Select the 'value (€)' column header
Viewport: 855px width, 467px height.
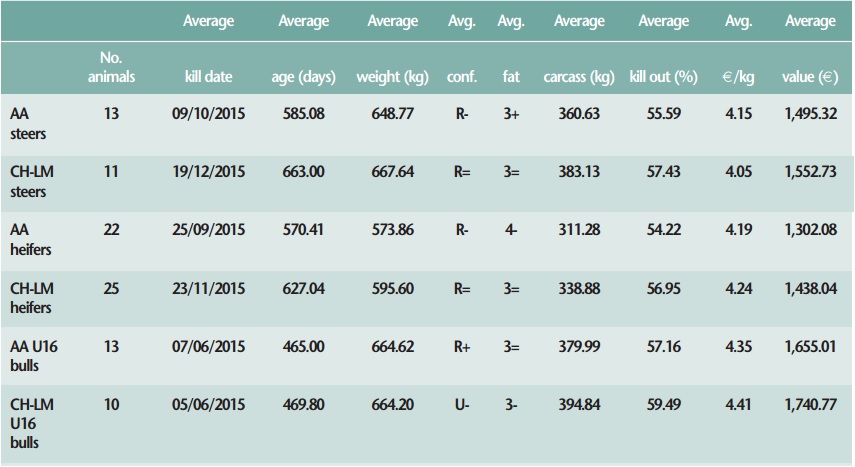pyautogui.click(x=810, y=77)
